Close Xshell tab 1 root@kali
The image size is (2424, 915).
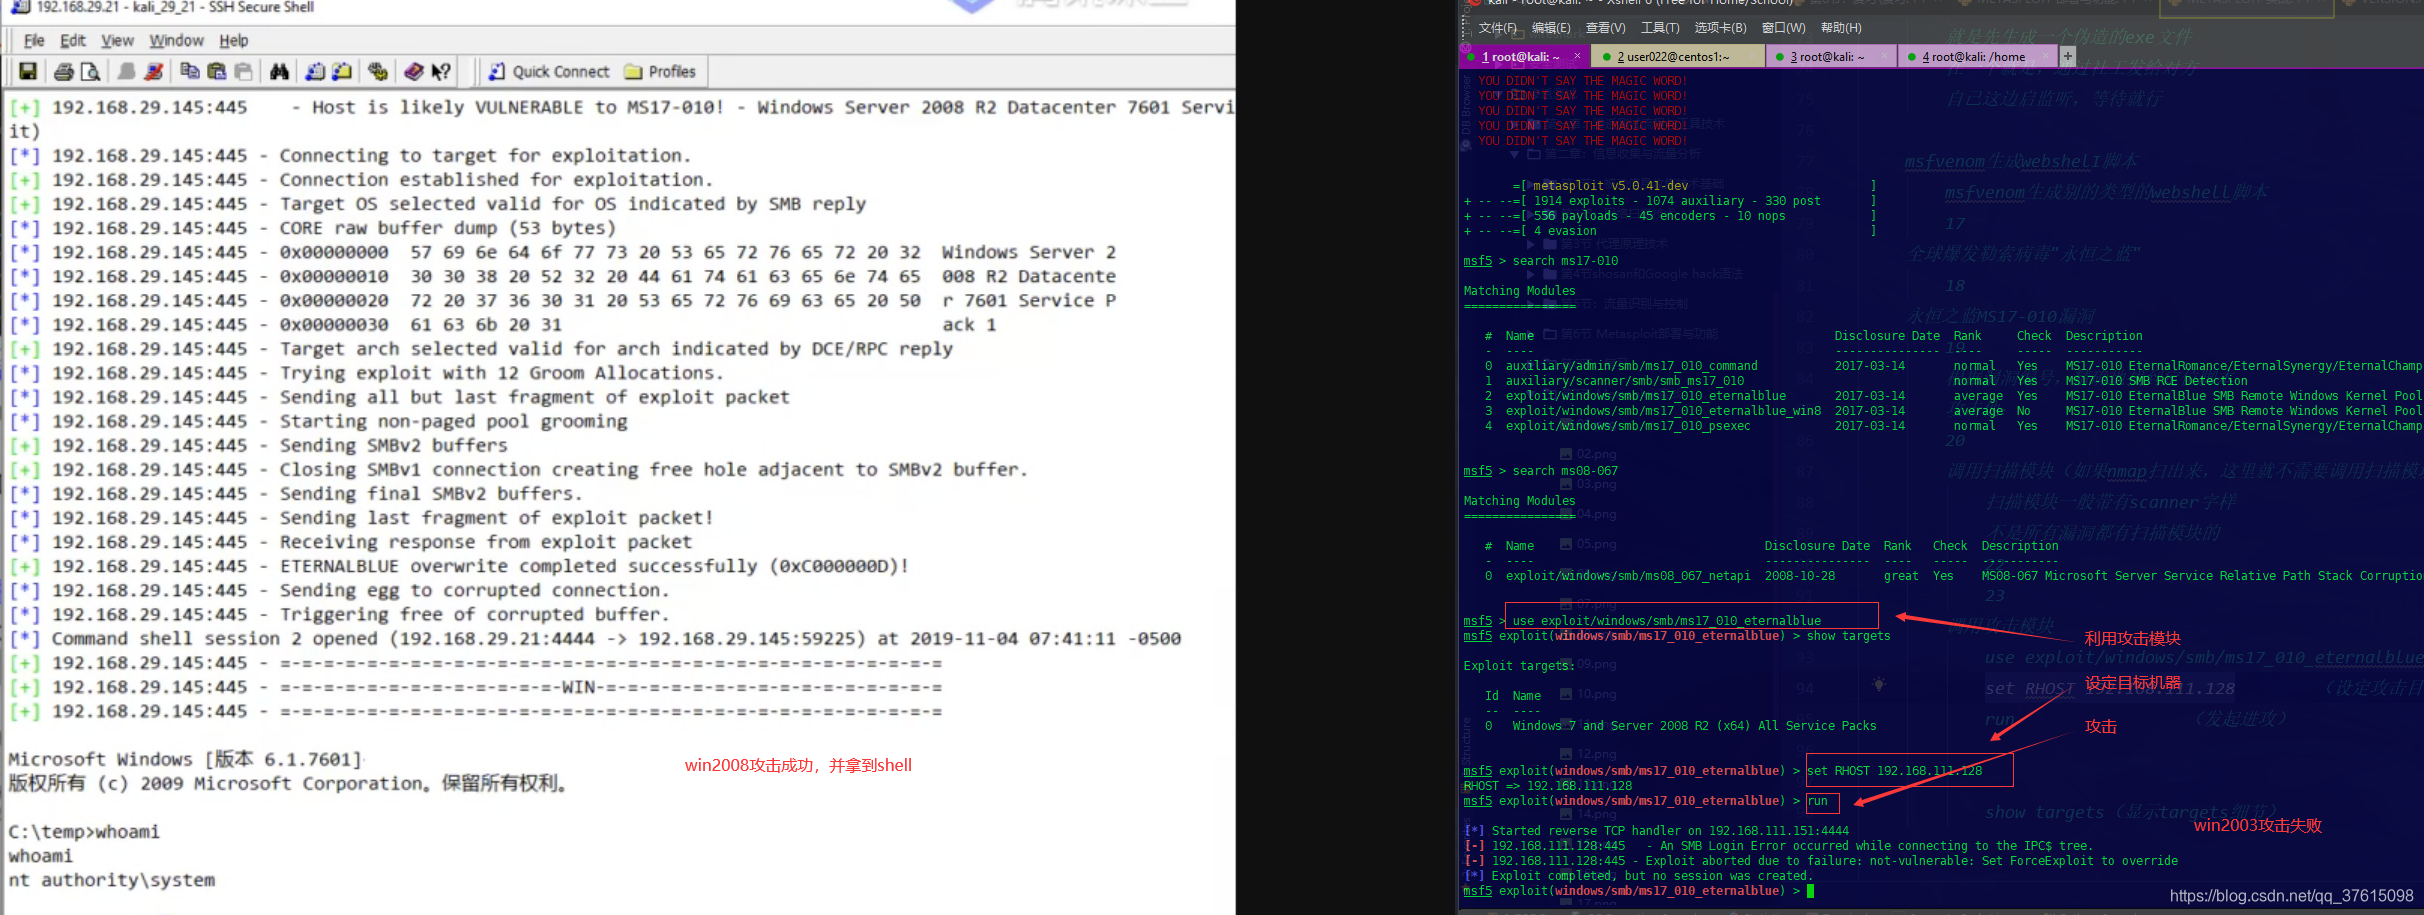[1577, 56]
